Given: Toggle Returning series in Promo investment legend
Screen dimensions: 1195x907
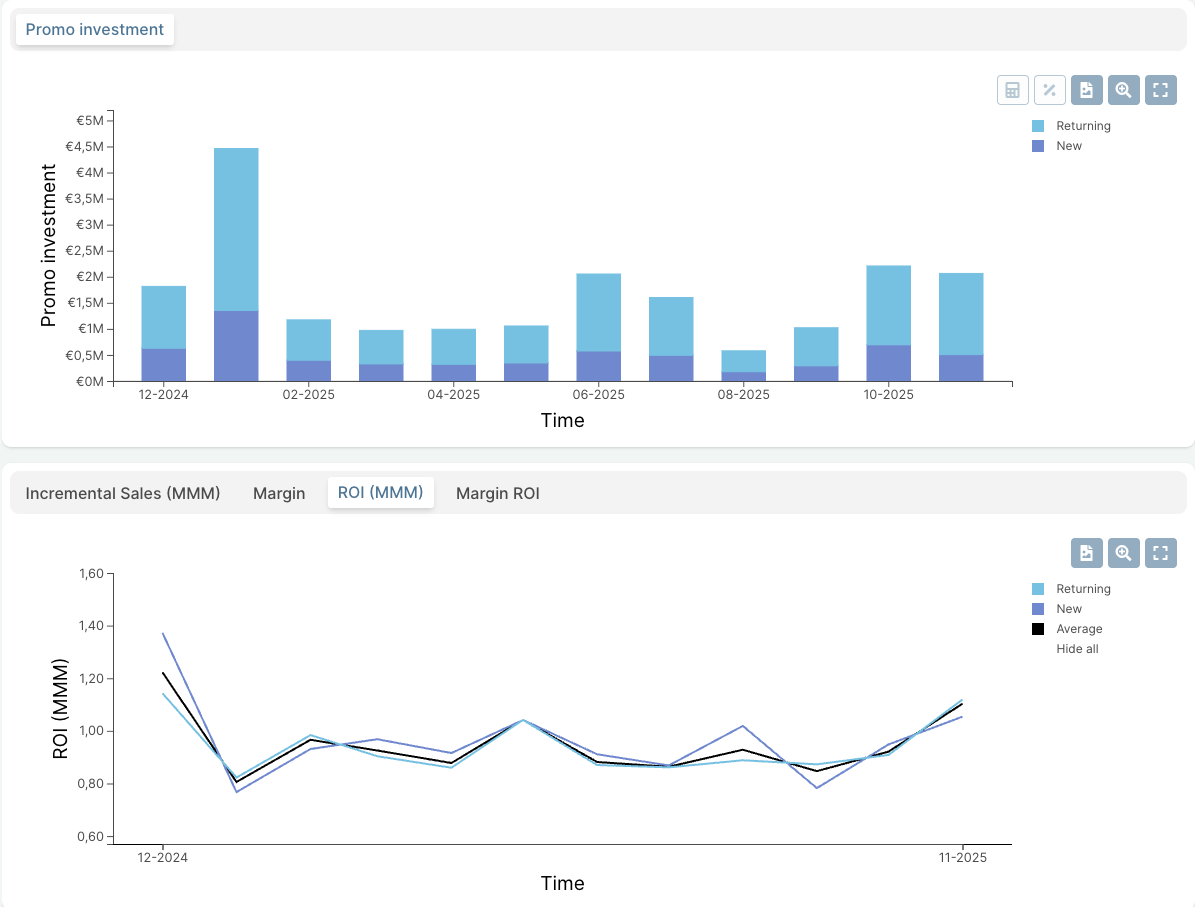Looking at the screenshot, I should 1083,126.
